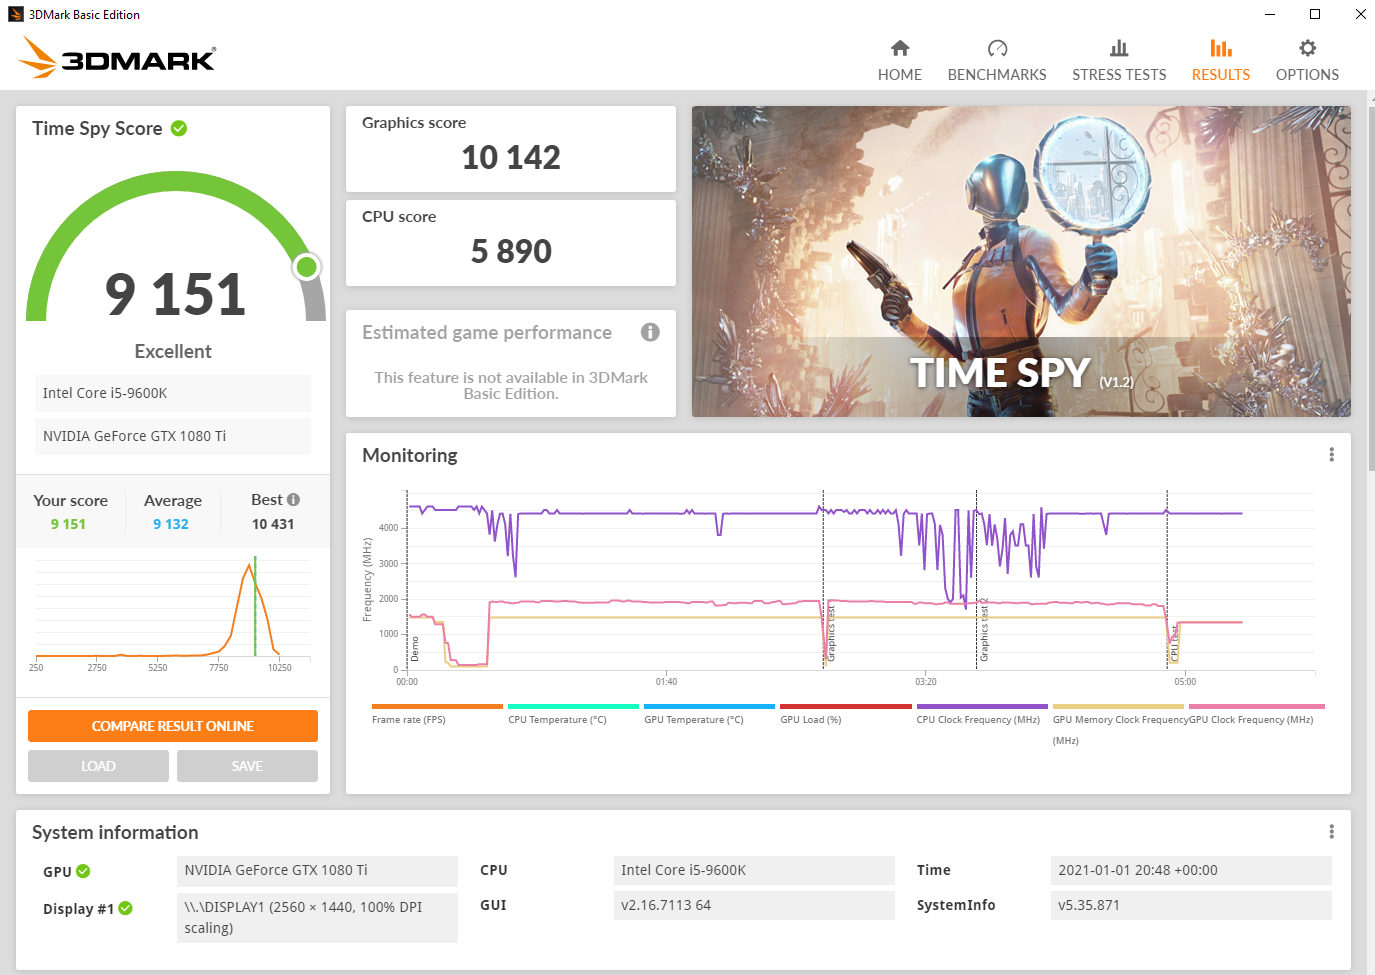Click the Save button
The width and height of the screenshot is (1375, 975).
point(247,766)
